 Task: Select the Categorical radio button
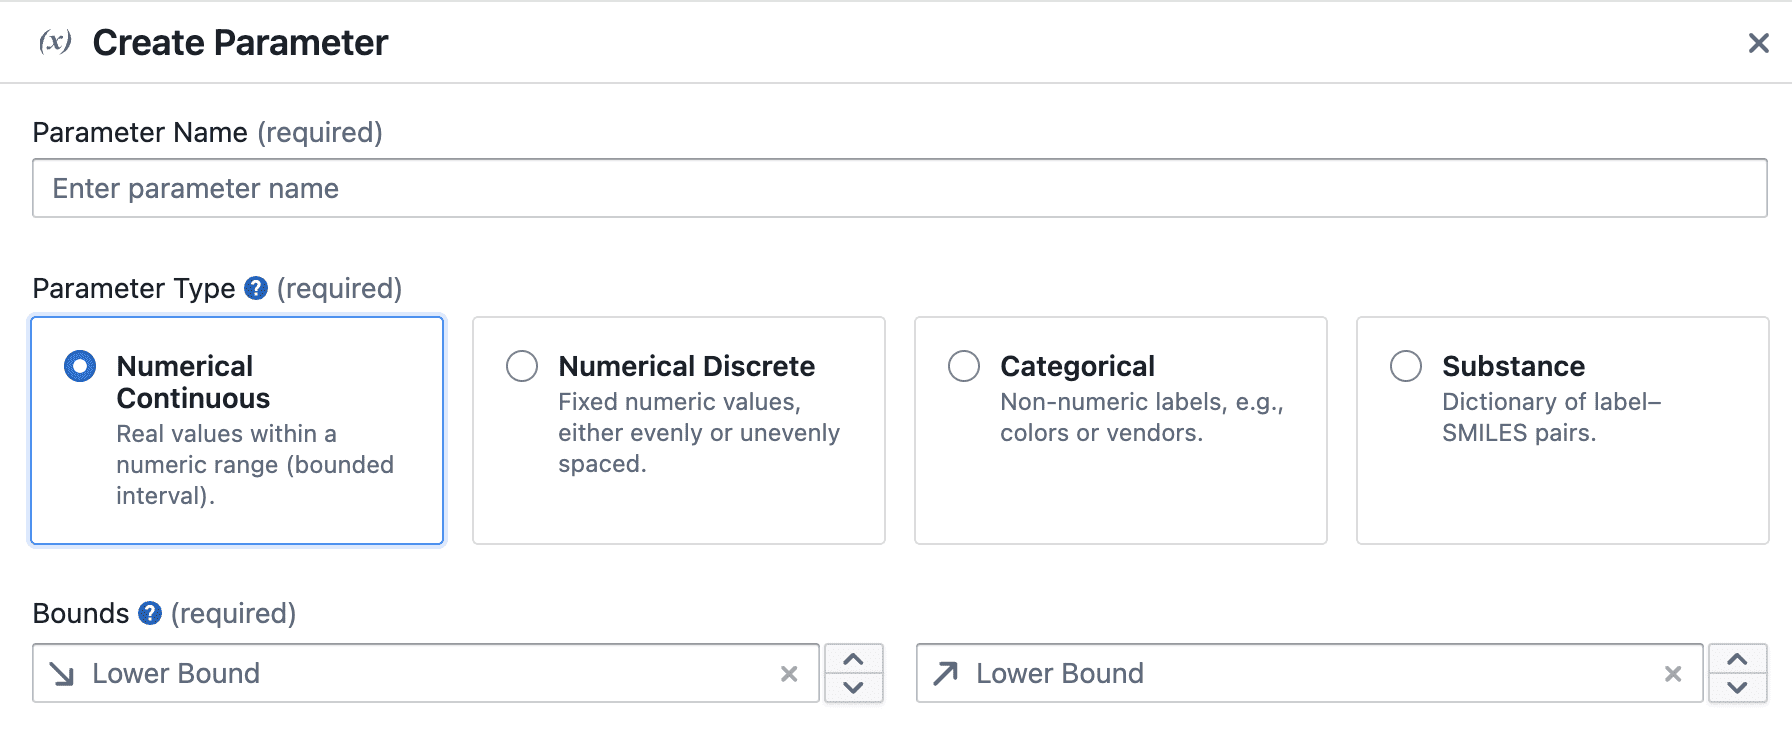964,366
